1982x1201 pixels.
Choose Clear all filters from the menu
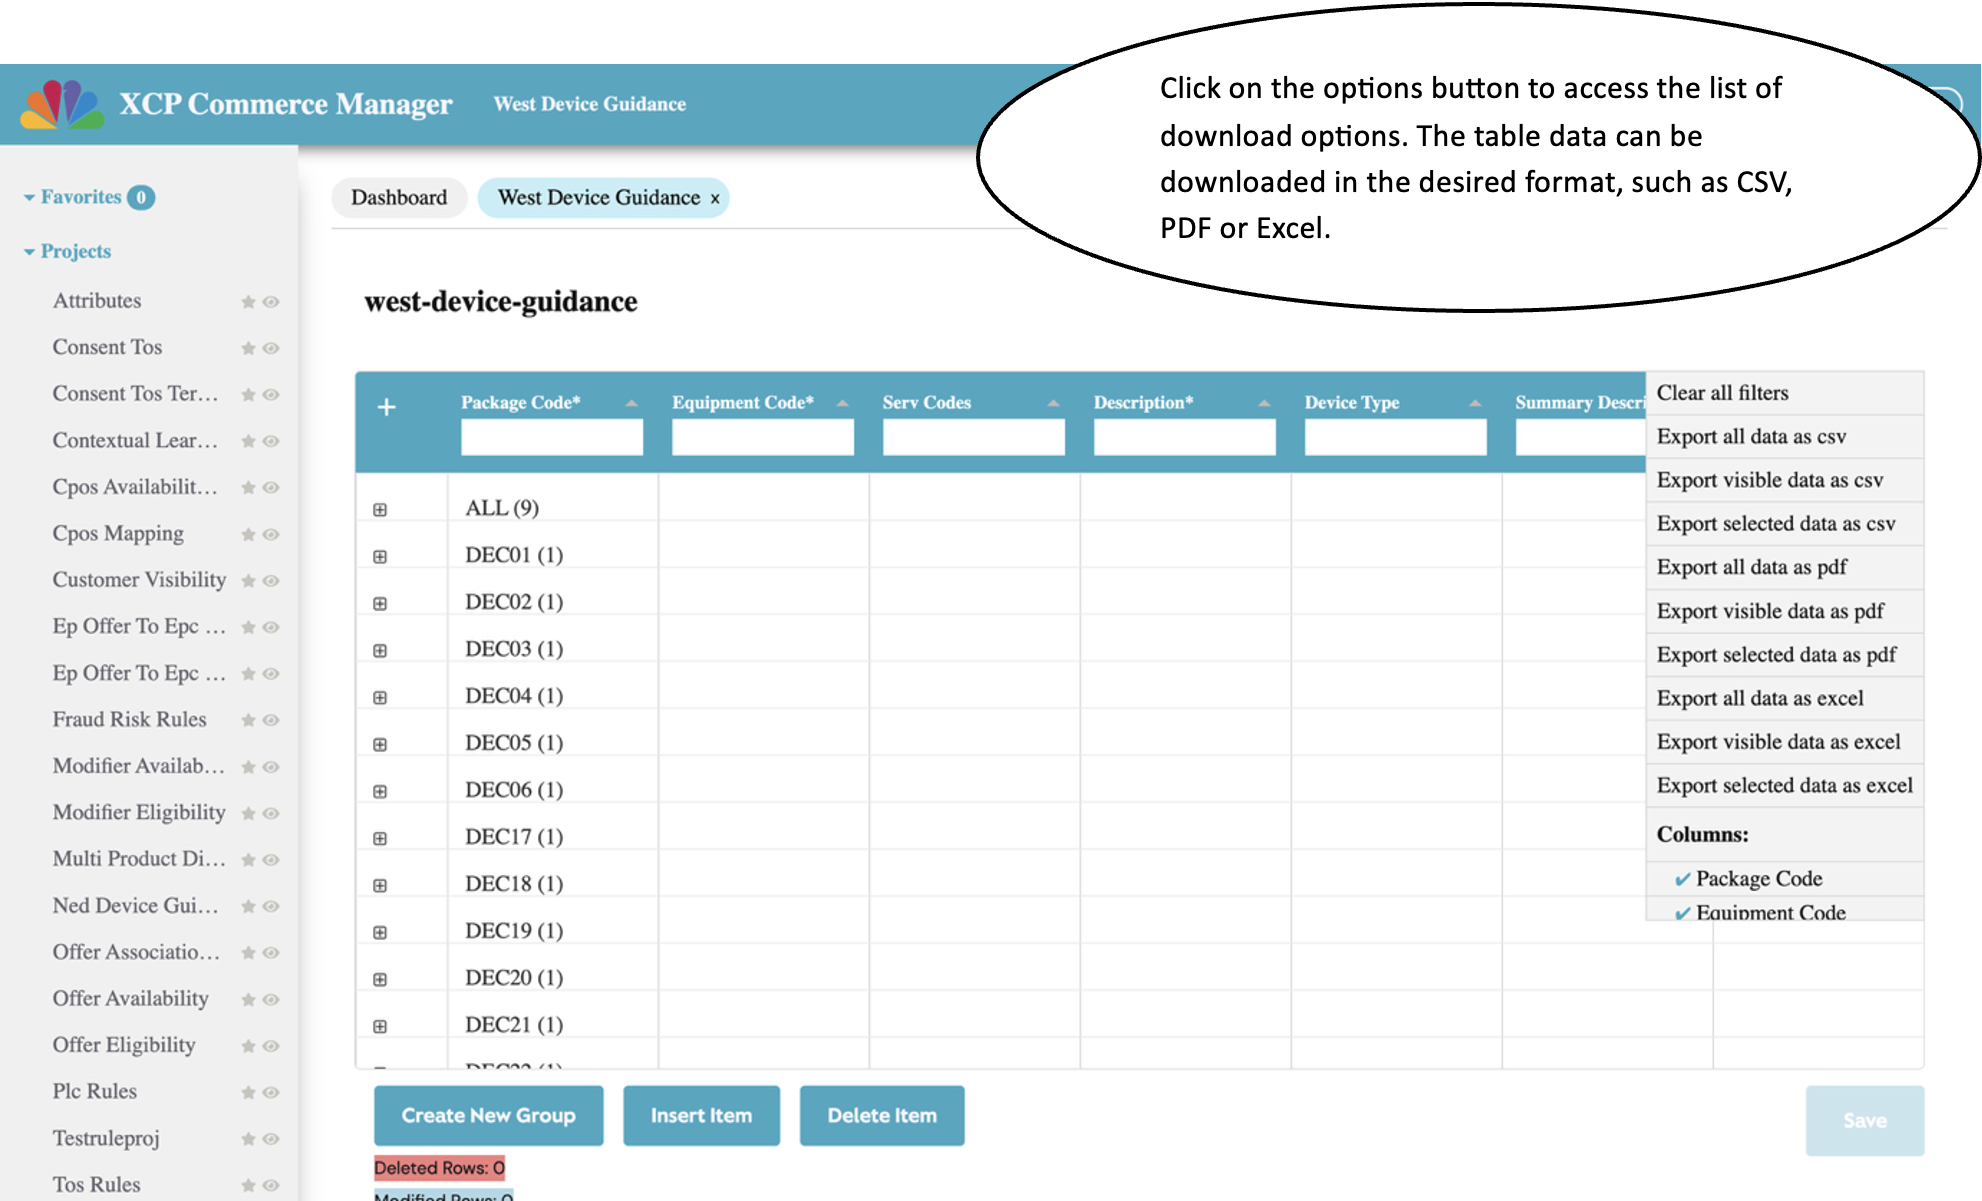(x=1785, y=393)
